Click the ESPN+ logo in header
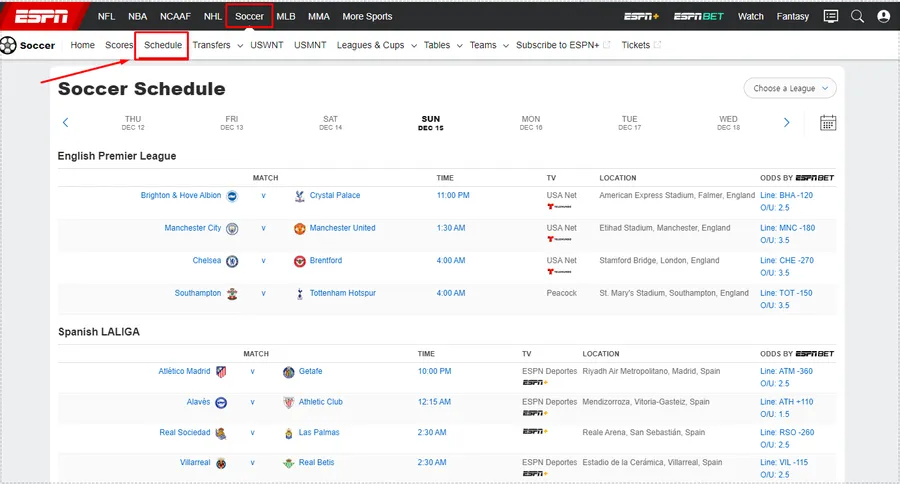 [641, 16]
